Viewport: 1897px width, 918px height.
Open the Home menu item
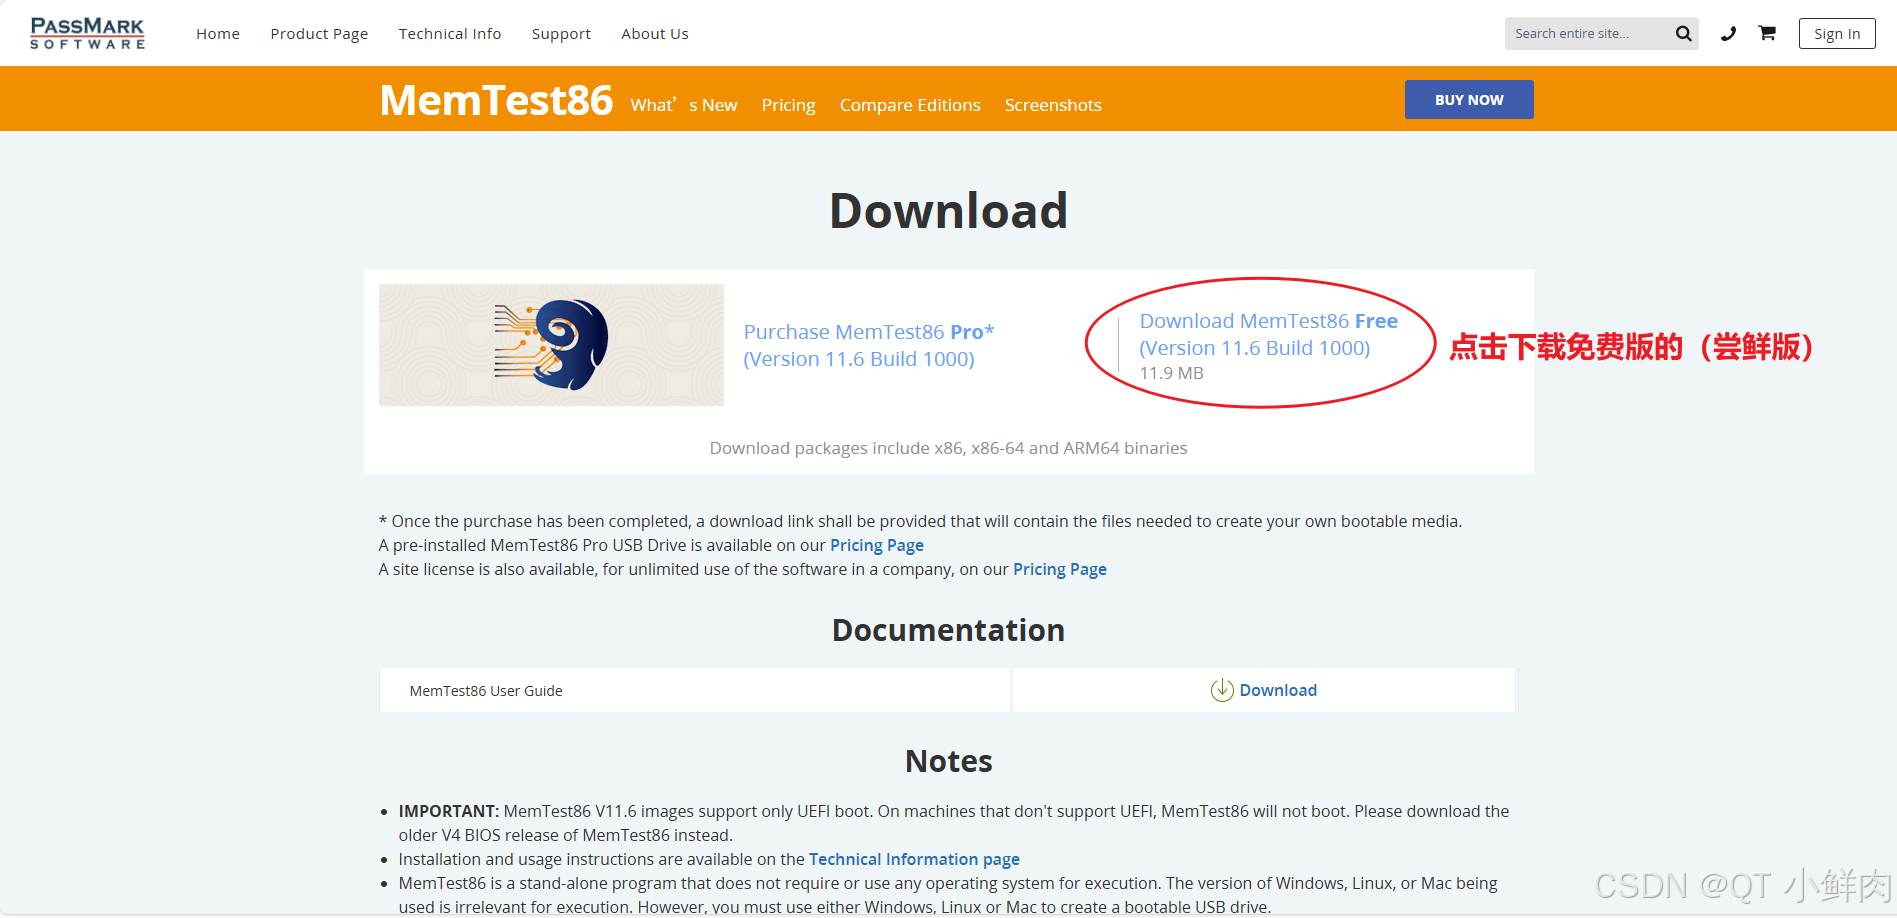(218, 34)
